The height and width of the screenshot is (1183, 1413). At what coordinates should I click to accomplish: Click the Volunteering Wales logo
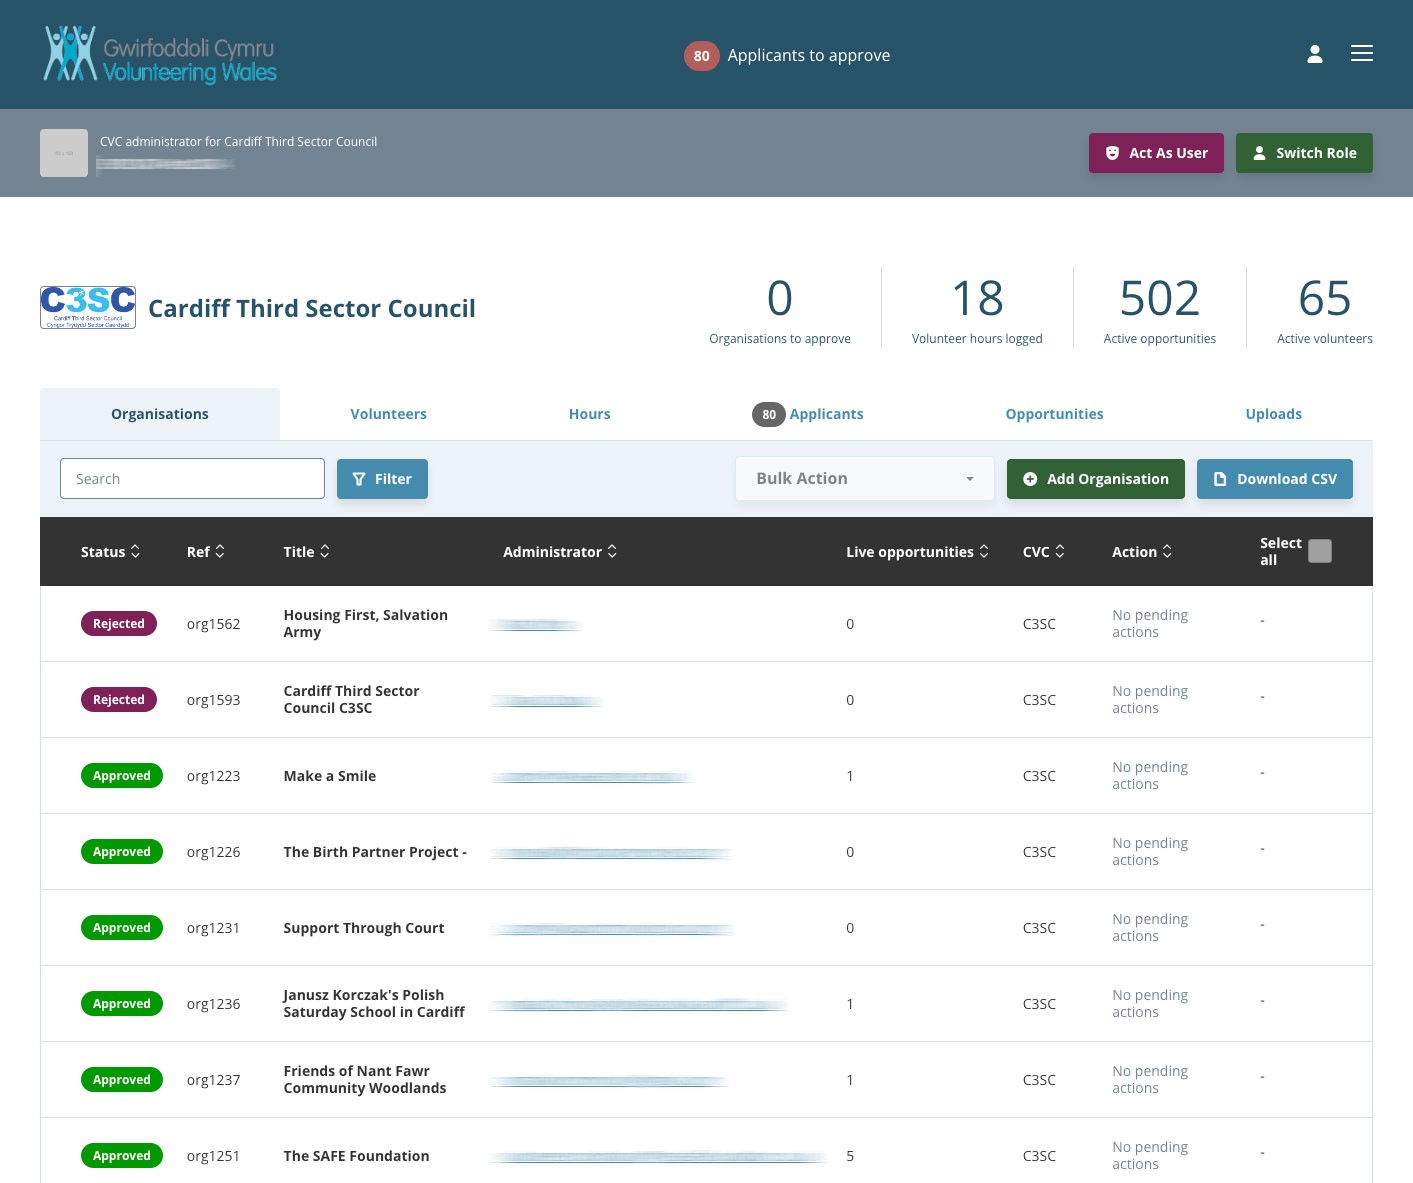pos(160,54)
